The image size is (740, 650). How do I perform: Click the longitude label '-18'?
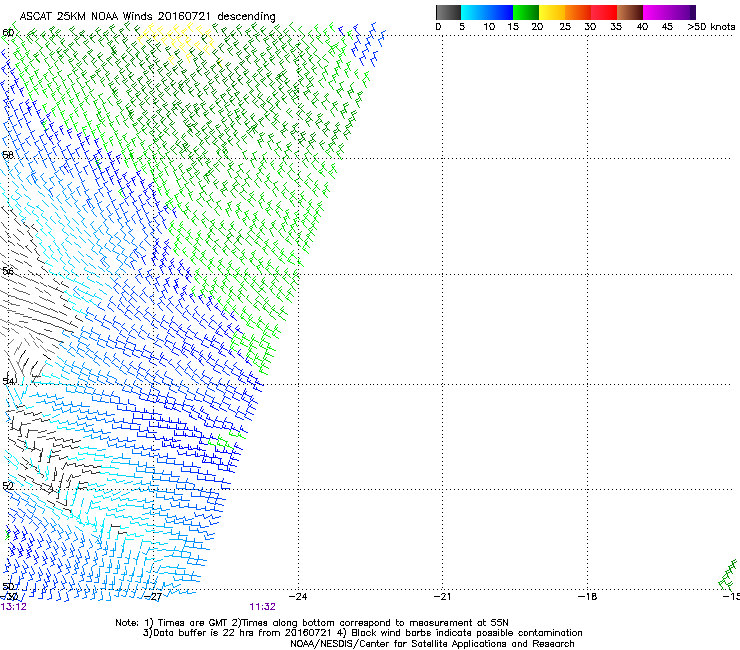(x=588, y=597)
